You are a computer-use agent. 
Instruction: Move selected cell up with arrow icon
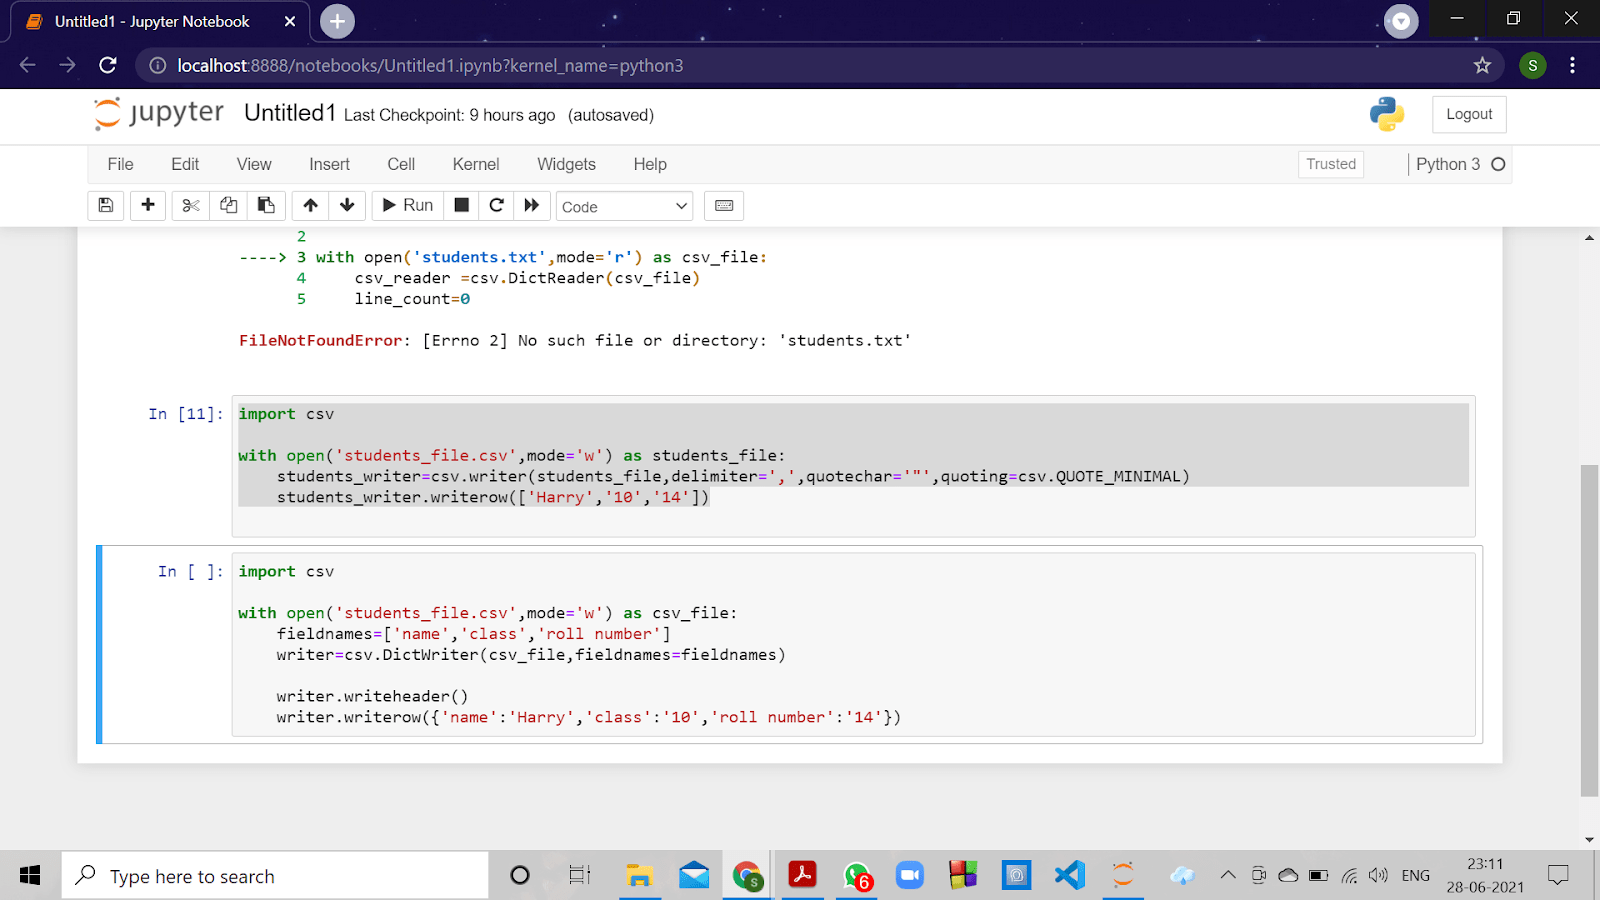(x=309, y=205)
